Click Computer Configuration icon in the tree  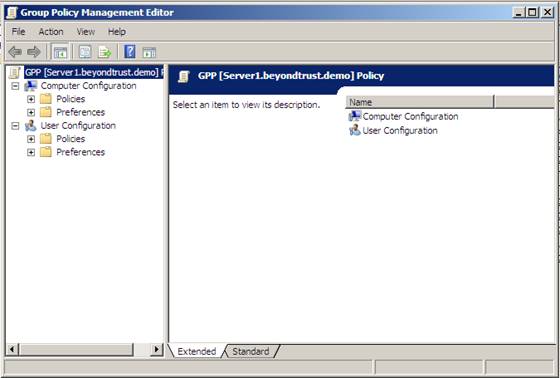pyautogui.click(x=31, y=86)
